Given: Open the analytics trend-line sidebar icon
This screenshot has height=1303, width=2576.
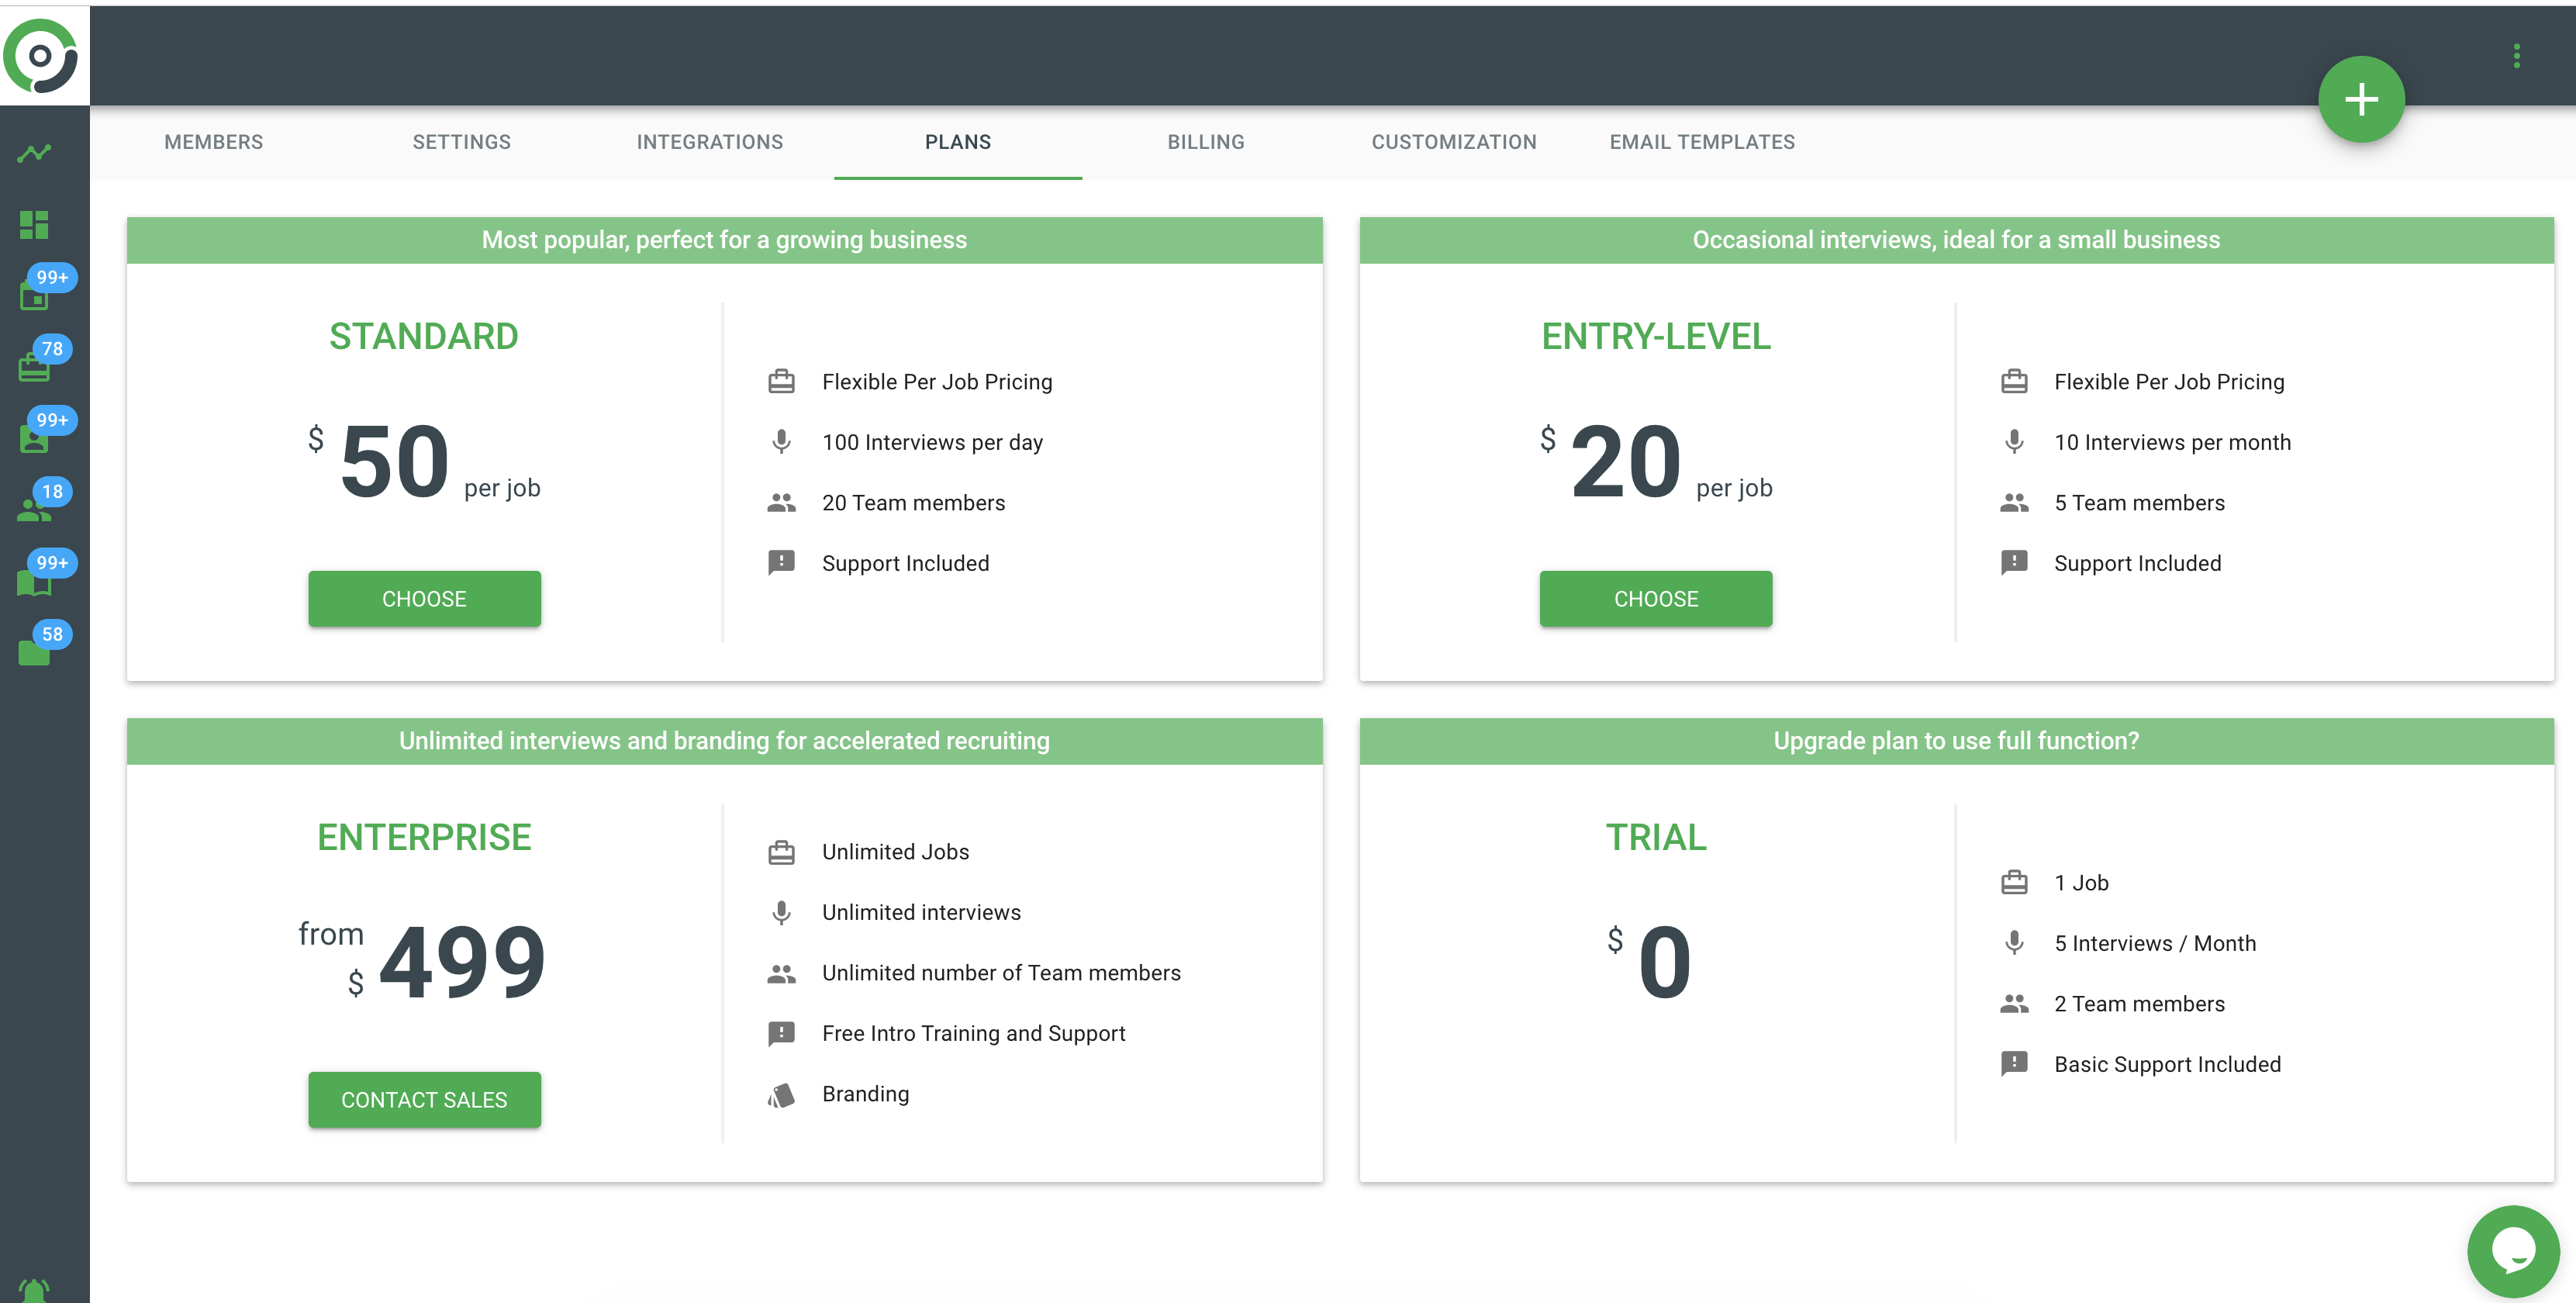Looking at the screenshot, I should (34, 153).
